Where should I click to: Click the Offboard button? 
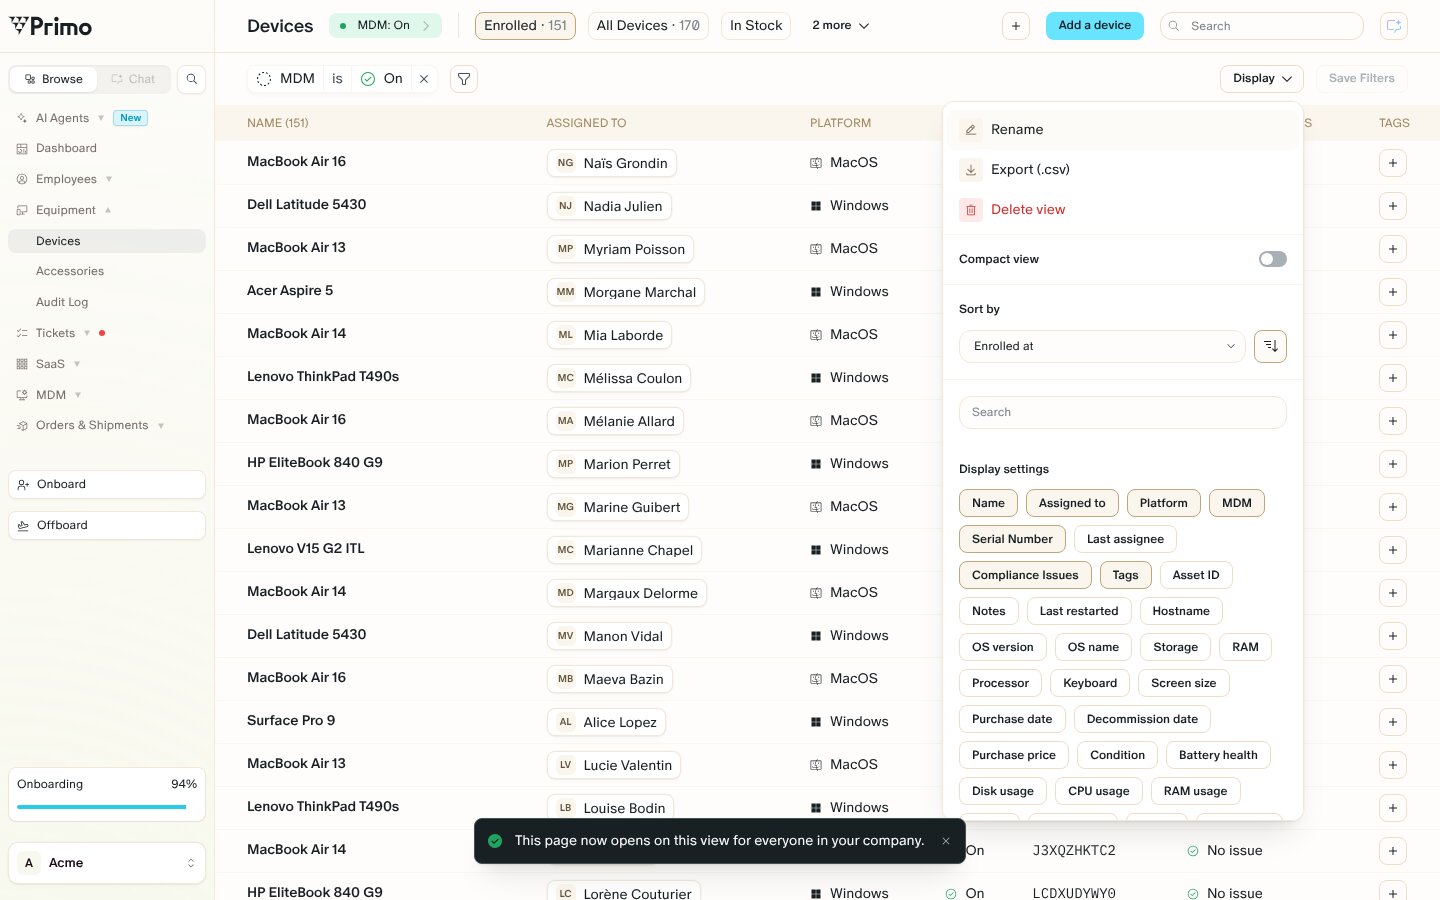(107, 526)
